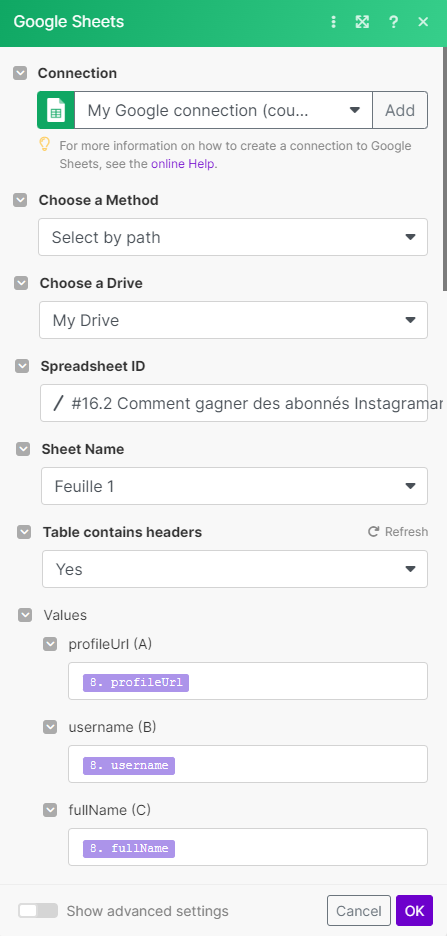
Task: Toggle Show advanced settings switch
Action: coord(38,910)
